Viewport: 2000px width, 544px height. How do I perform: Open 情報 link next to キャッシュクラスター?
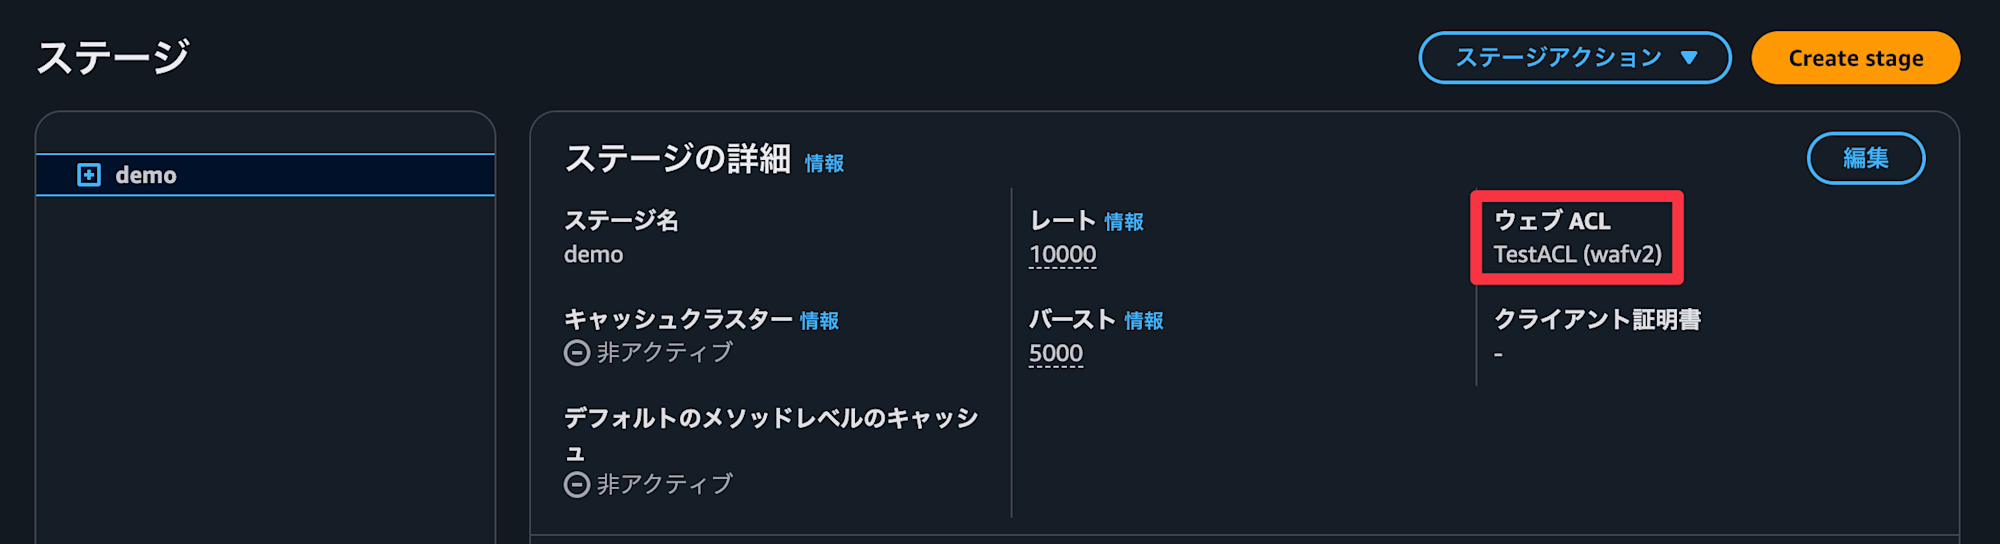point(819,321)
